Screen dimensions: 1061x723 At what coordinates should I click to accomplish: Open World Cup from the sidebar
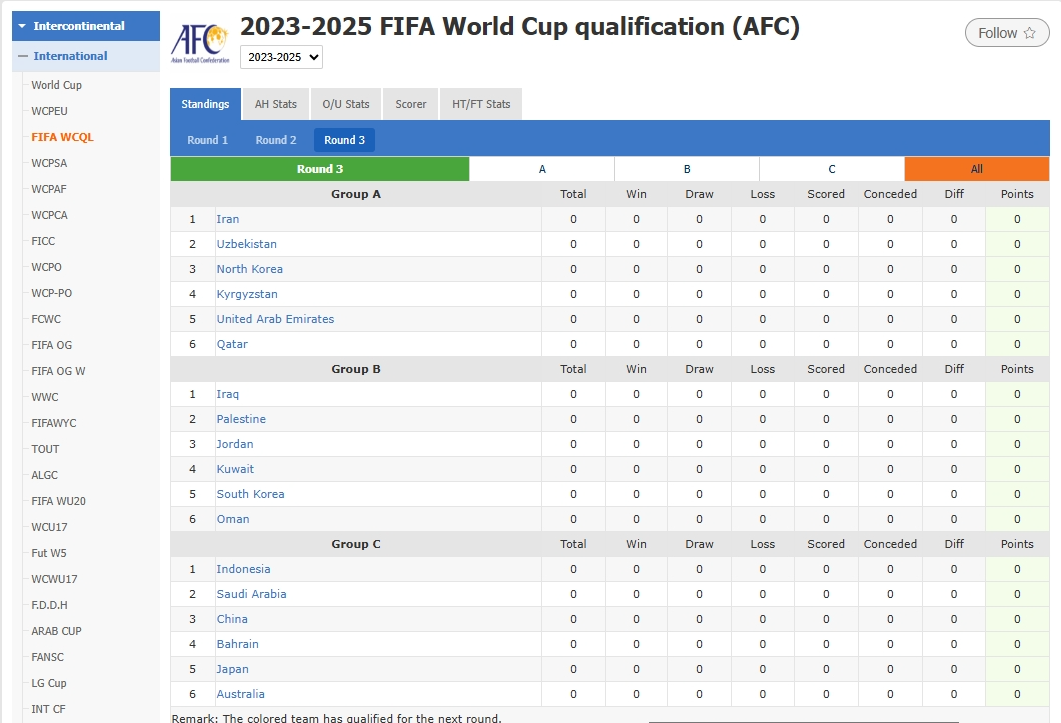(x=57, y=85)
